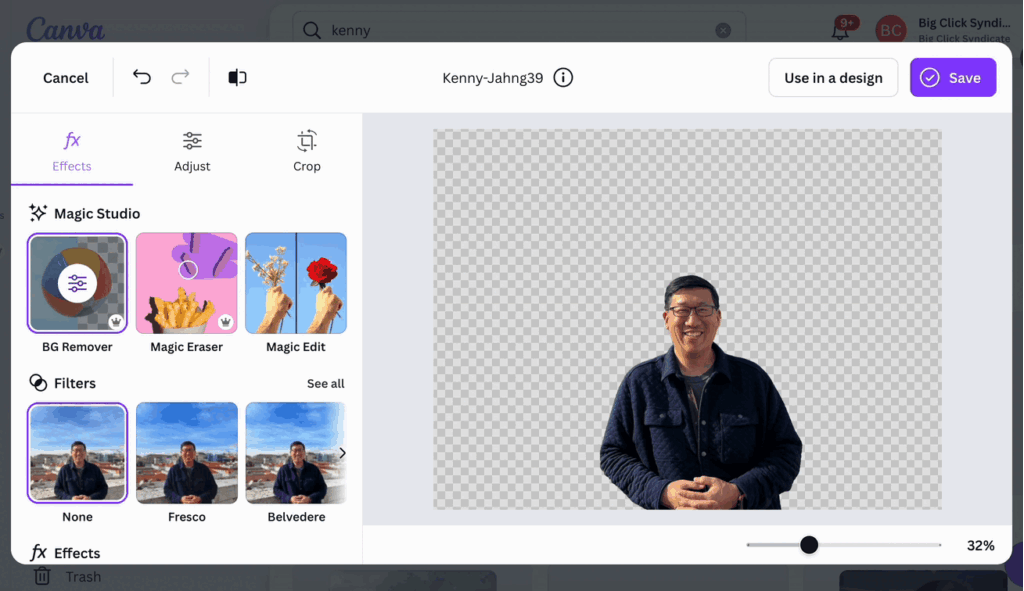1024x591 pixels.
Task: Select the Magic Edit tool
Action: pyautogui.click(x=296, y=282)
